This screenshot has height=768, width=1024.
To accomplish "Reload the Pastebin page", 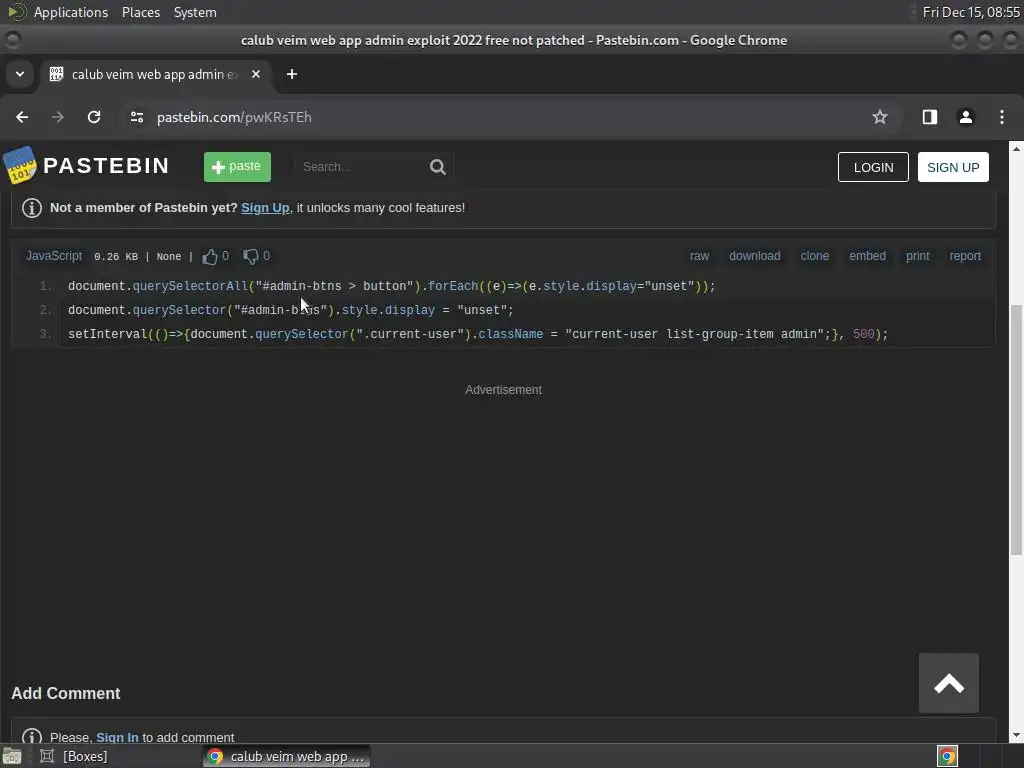I will point(94,117).
